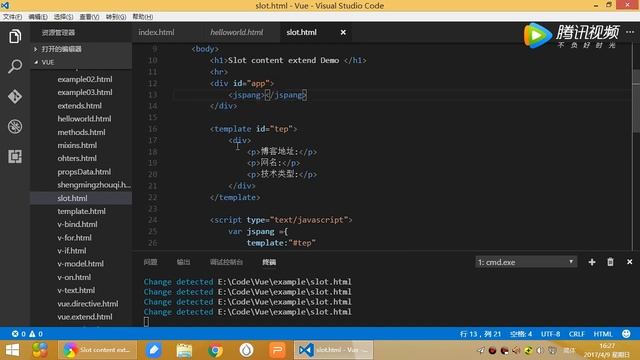Add a new terminal with plus icon

(592, 262)
